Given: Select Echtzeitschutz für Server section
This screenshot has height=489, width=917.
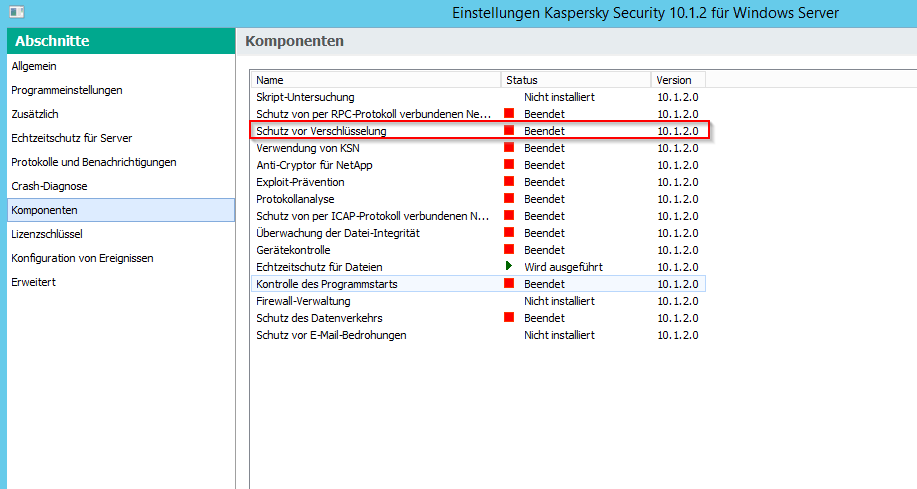Looking at the screenshot, I should 121,138.
